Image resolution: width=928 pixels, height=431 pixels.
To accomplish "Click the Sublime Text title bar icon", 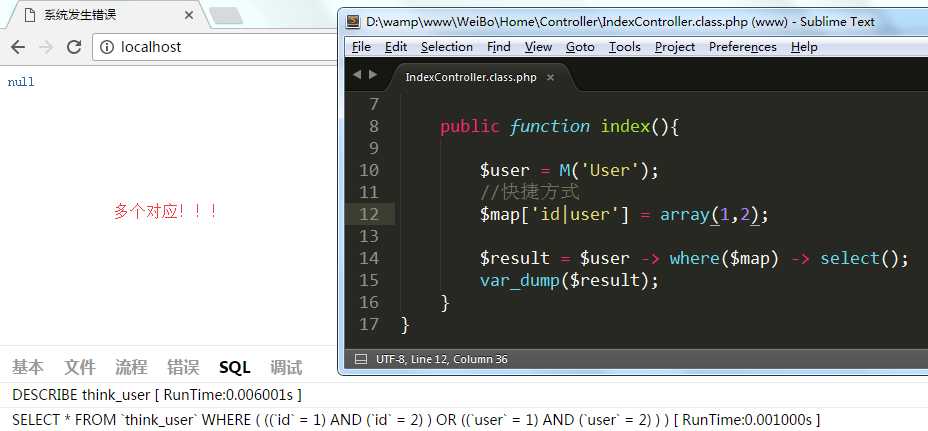I will point(354,22).
